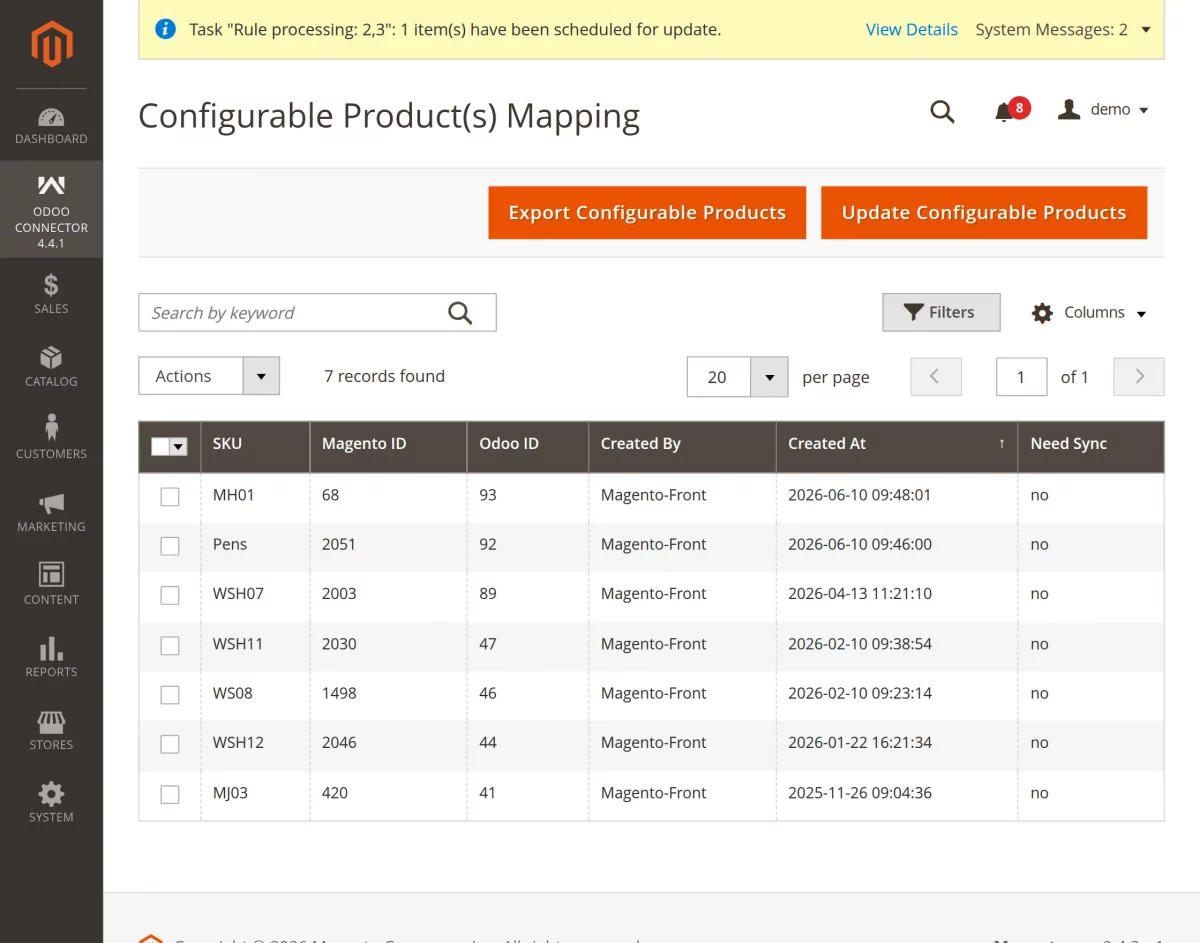Click the per page value 20 field

pyautogui.click(x=719, y=377)
